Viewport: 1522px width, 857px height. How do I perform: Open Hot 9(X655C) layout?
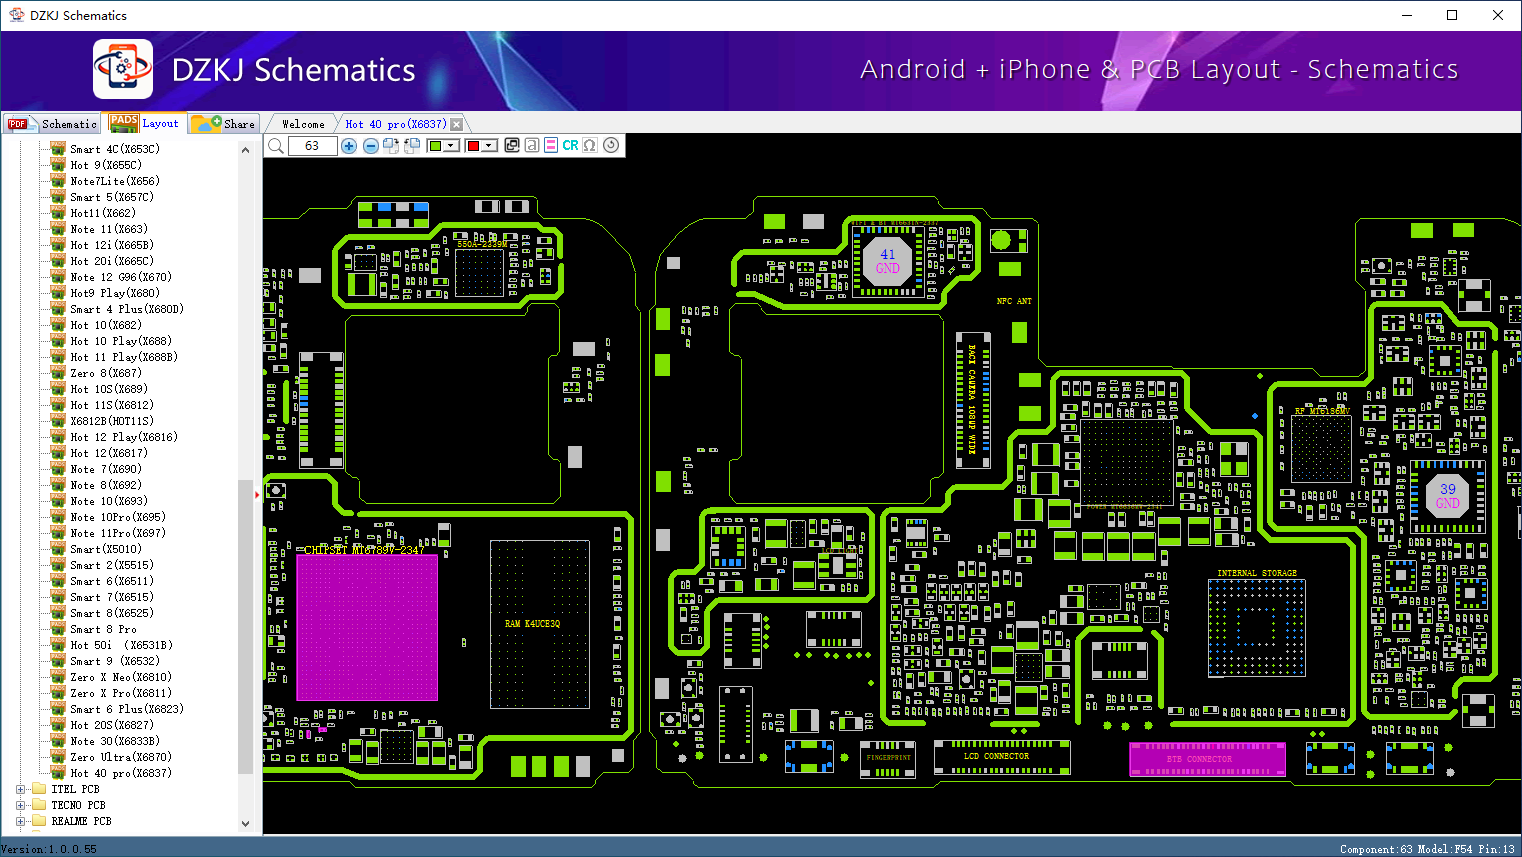105,165
